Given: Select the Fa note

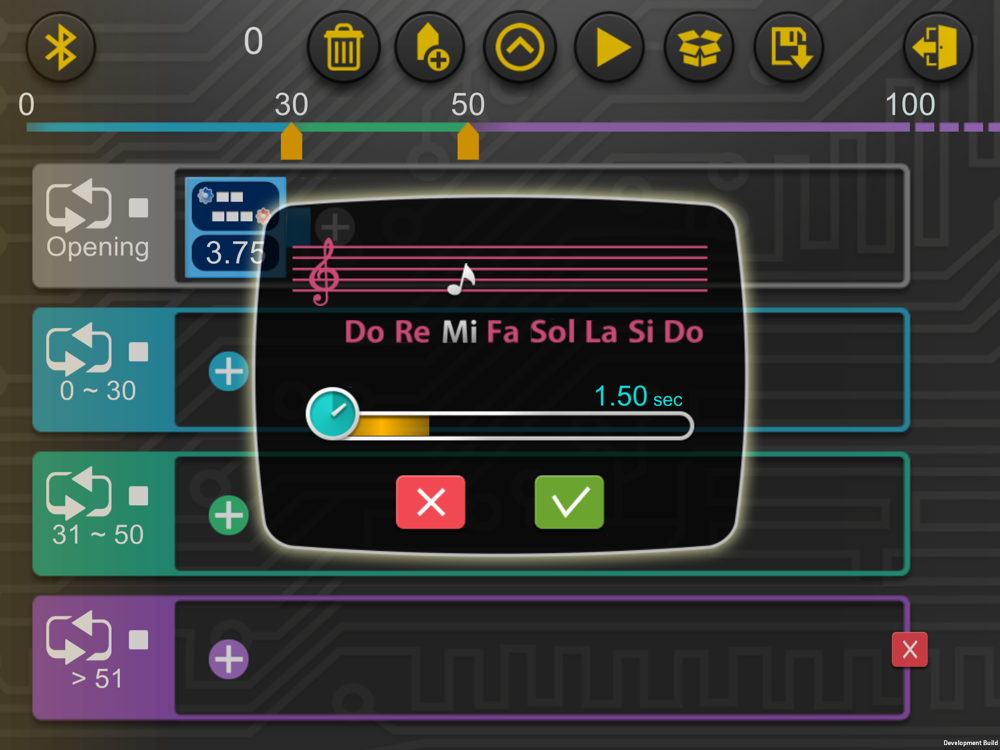Looking at the screenshot, I should [x=503, y=332].
